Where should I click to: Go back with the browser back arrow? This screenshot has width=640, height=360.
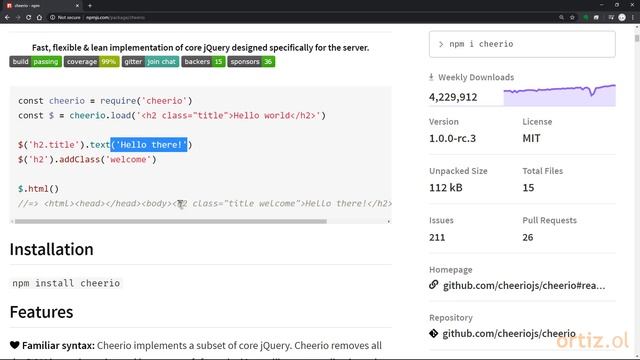(x=7, y=18)
